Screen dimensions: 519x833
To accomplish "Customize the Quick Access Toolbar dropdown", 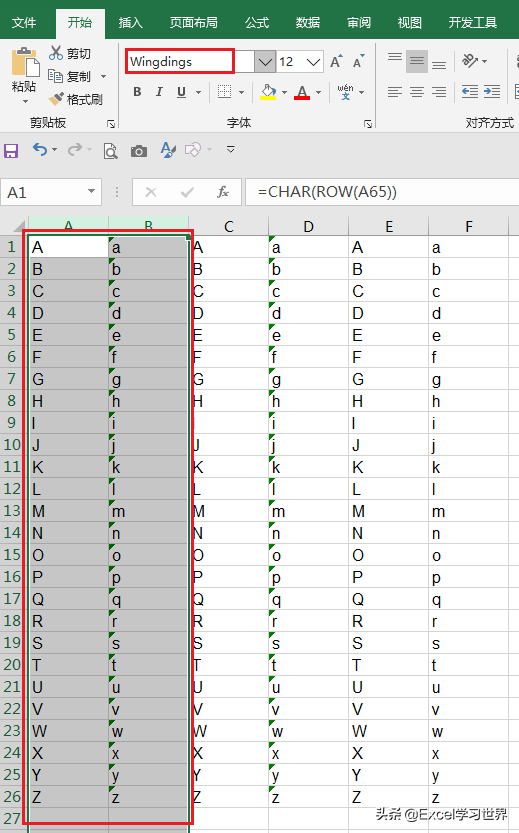I will [x=231, y=149].
